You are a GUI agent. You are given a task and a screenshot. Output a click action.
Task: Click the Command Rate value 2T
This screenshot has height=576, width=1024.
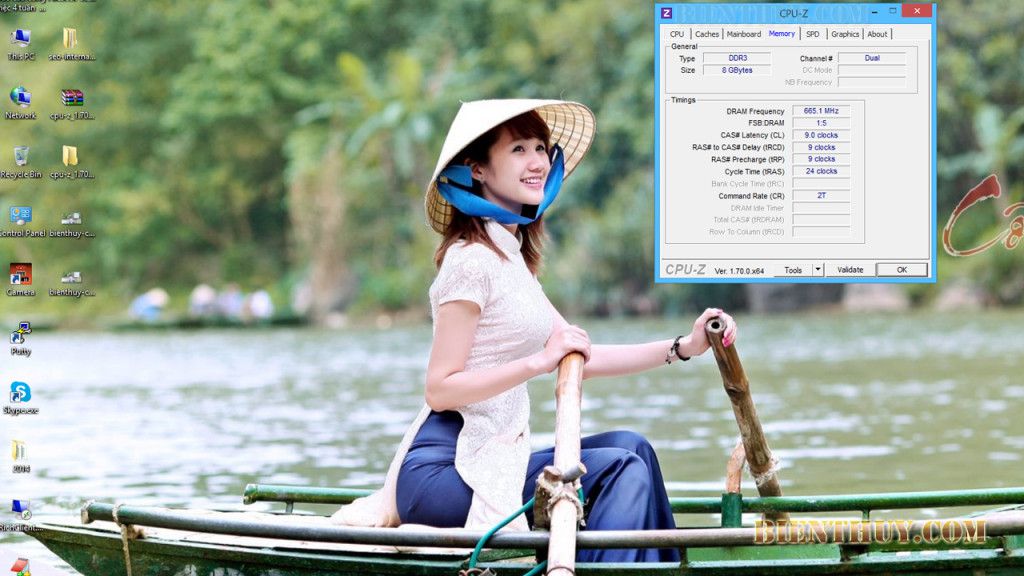coord(821,195)
